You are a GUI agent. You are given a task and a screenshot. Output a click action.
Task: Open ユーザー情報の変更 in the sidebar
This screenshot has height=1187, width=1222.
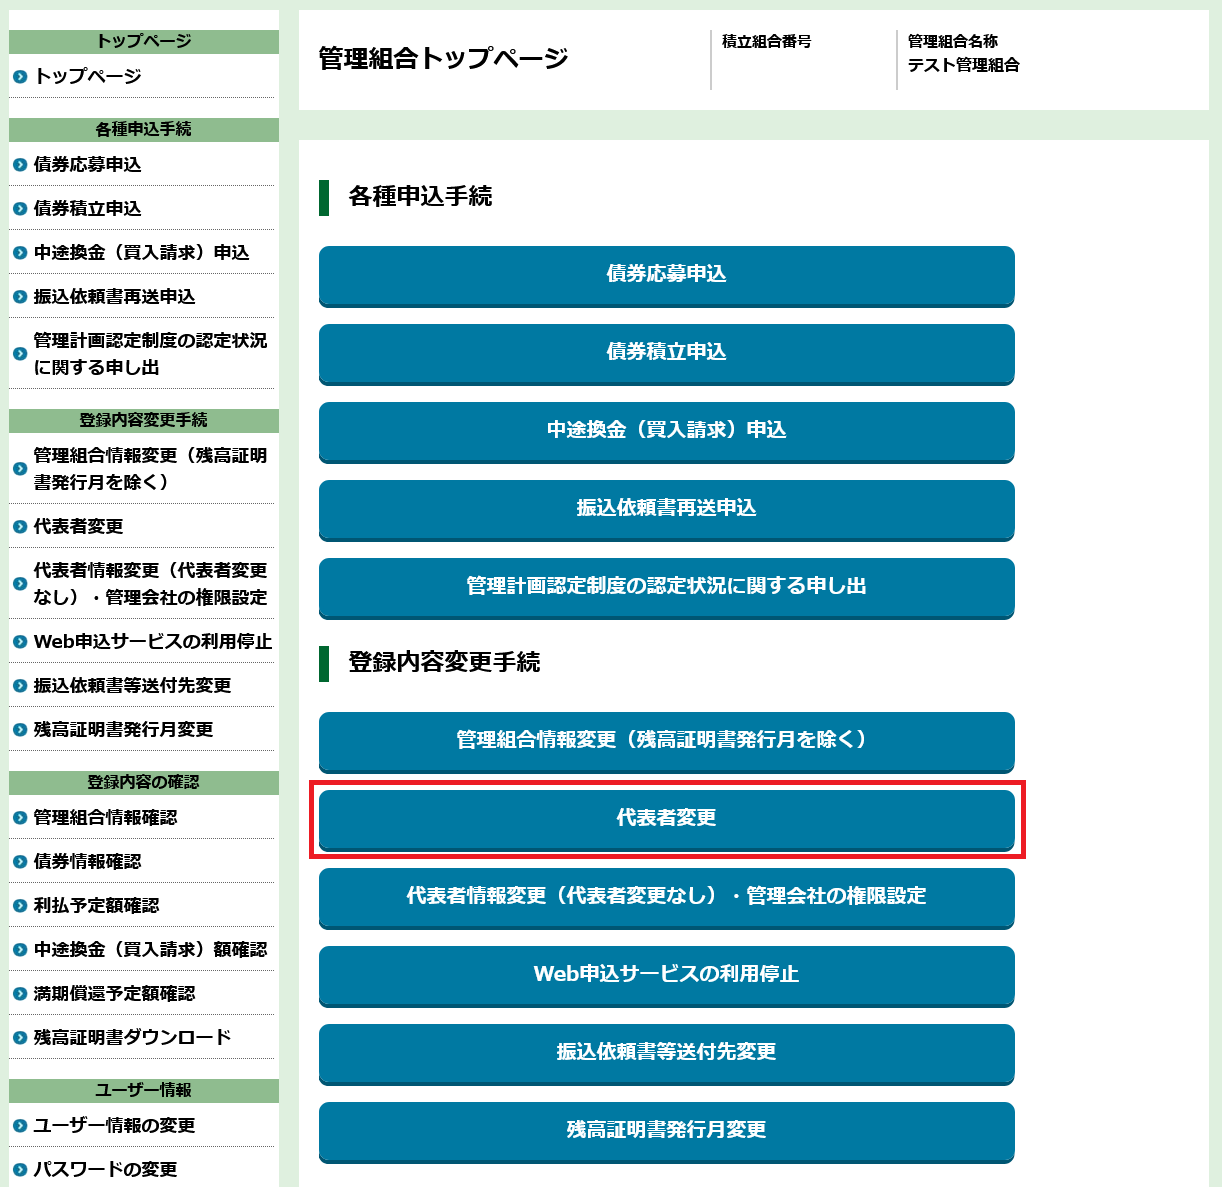pos(114,1125)
